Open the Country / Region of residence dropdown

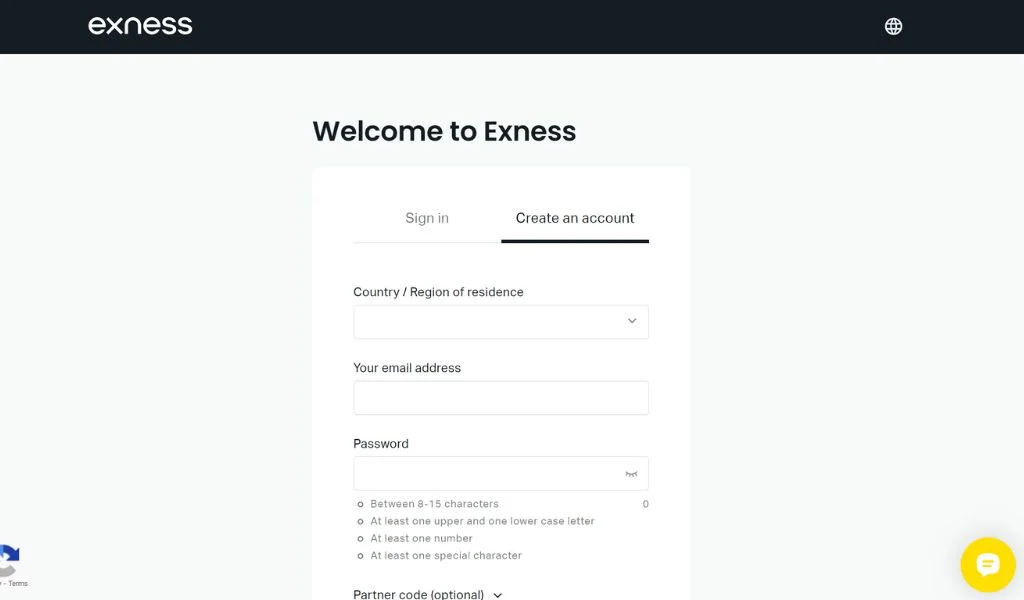pyautogui.click(x=500, y=321)
